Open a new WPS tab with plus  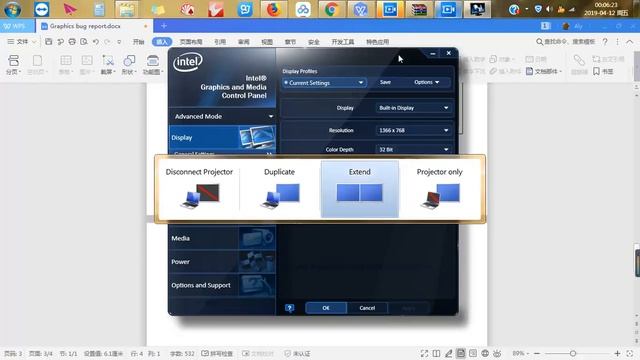click(164, 26)
